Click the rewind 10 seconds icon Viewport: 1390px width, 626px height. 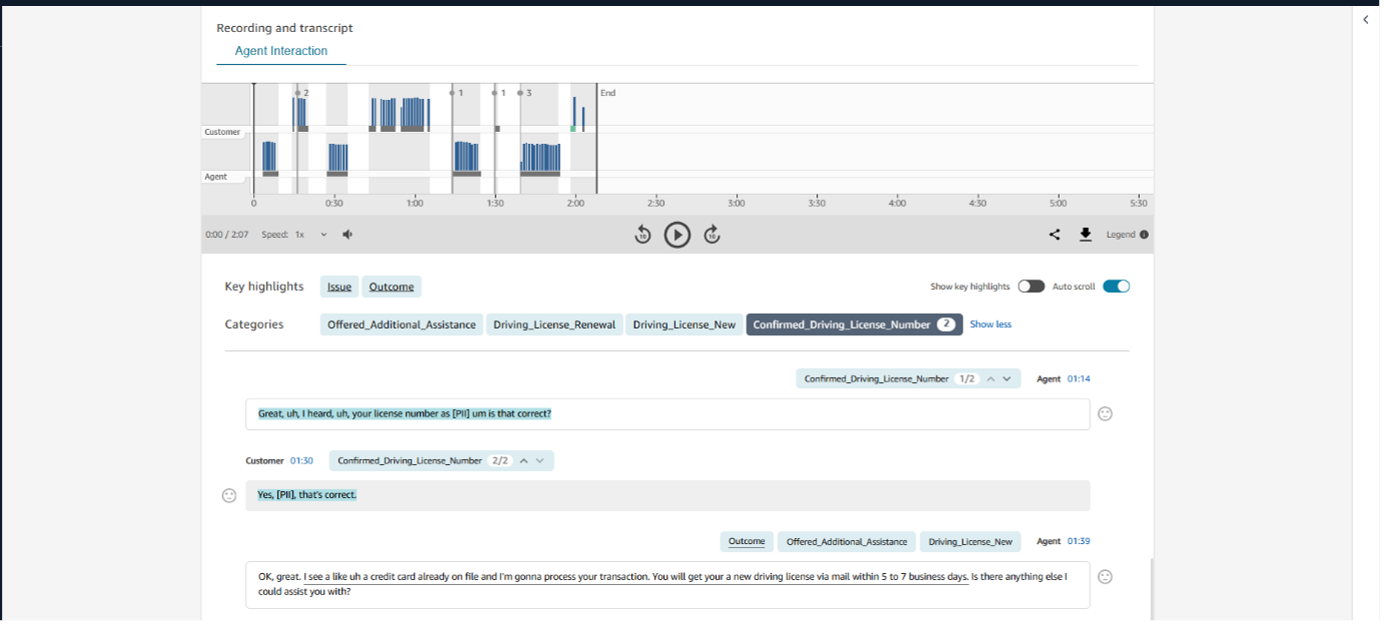(x=643, y=235)
